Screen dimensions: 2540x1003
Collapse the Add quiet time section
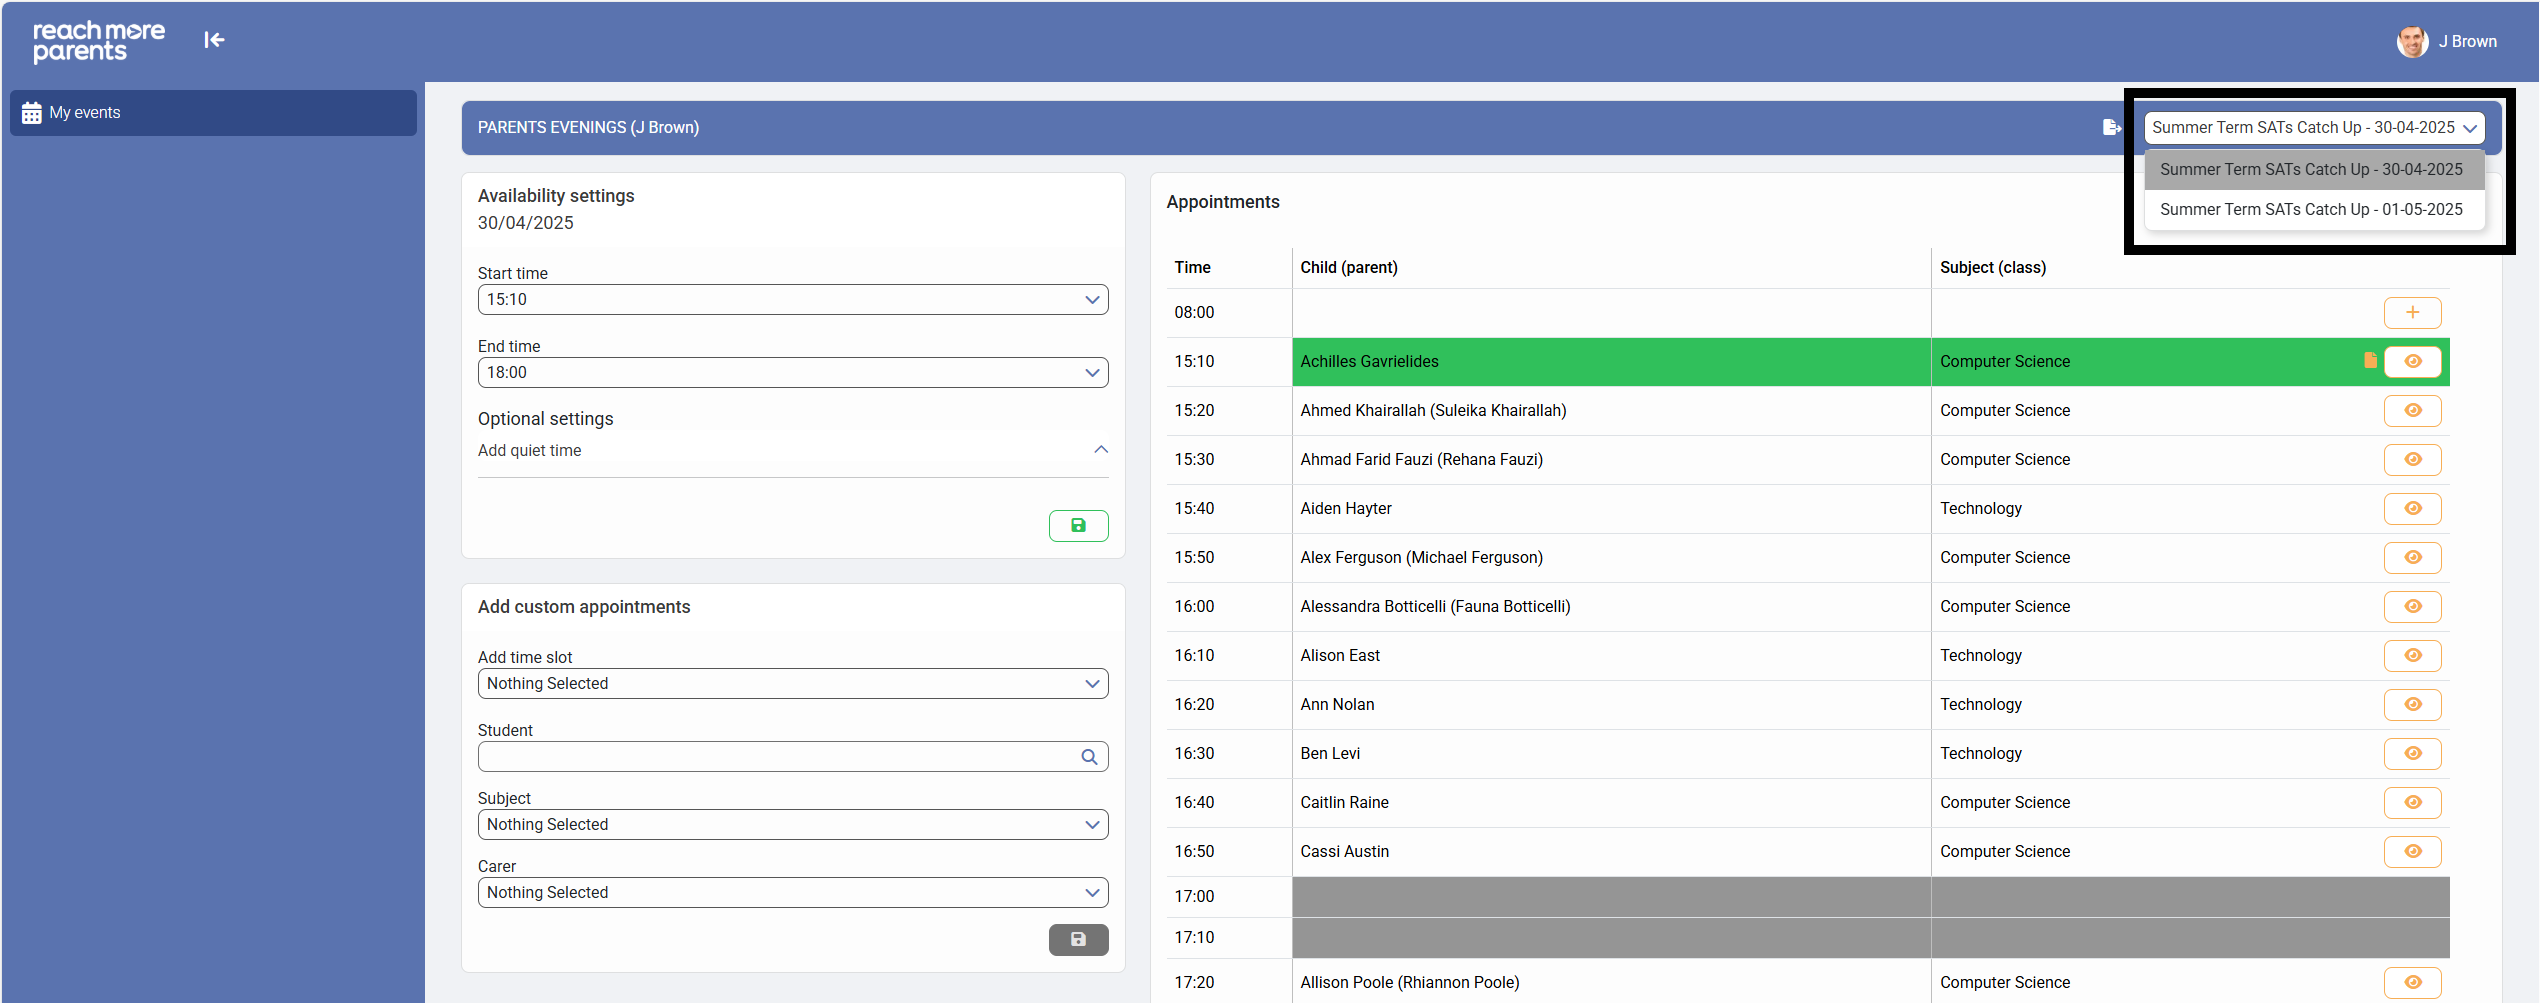click(1100, 450)
